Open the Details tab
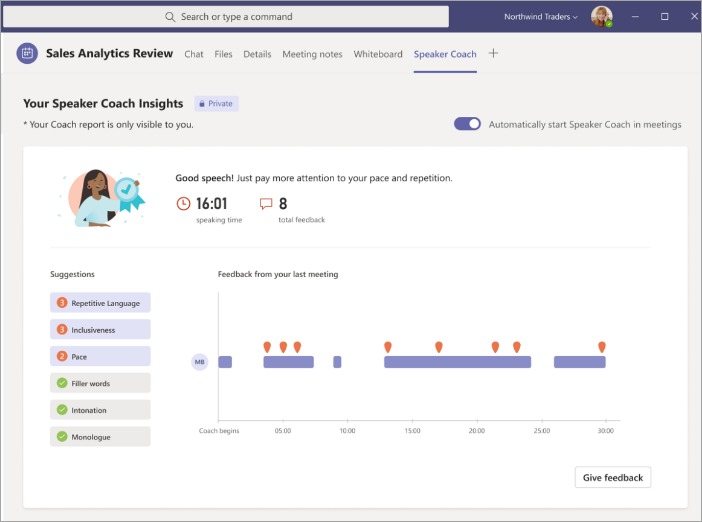The width and height of the screenshot is (702, 522). (x=257, y=54)
